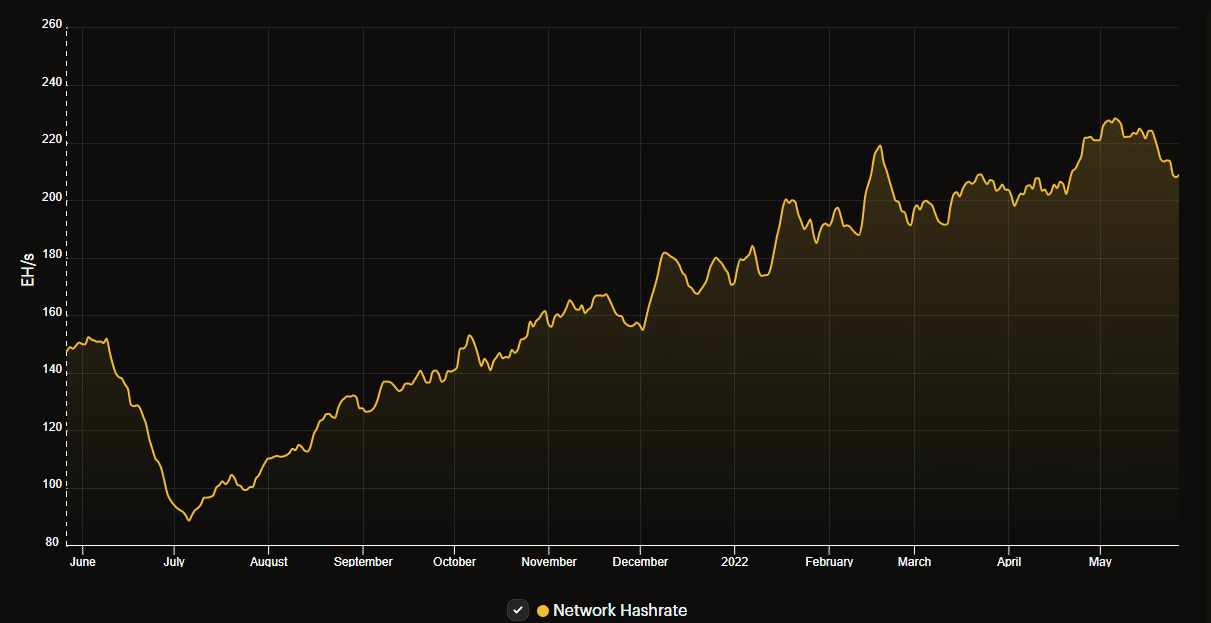The width and height of the screenshot is (1211, 623).
Task: Click the yellow Network Hashrate color dot
Action: (x=543, y=610)
